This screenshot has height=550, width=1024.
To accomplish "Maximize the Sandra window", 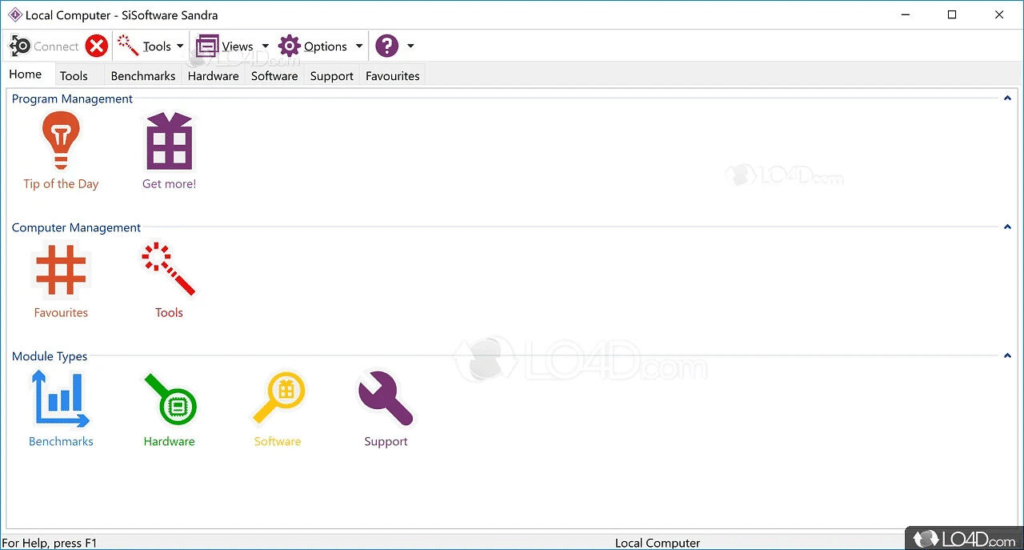I will (952, 14).
